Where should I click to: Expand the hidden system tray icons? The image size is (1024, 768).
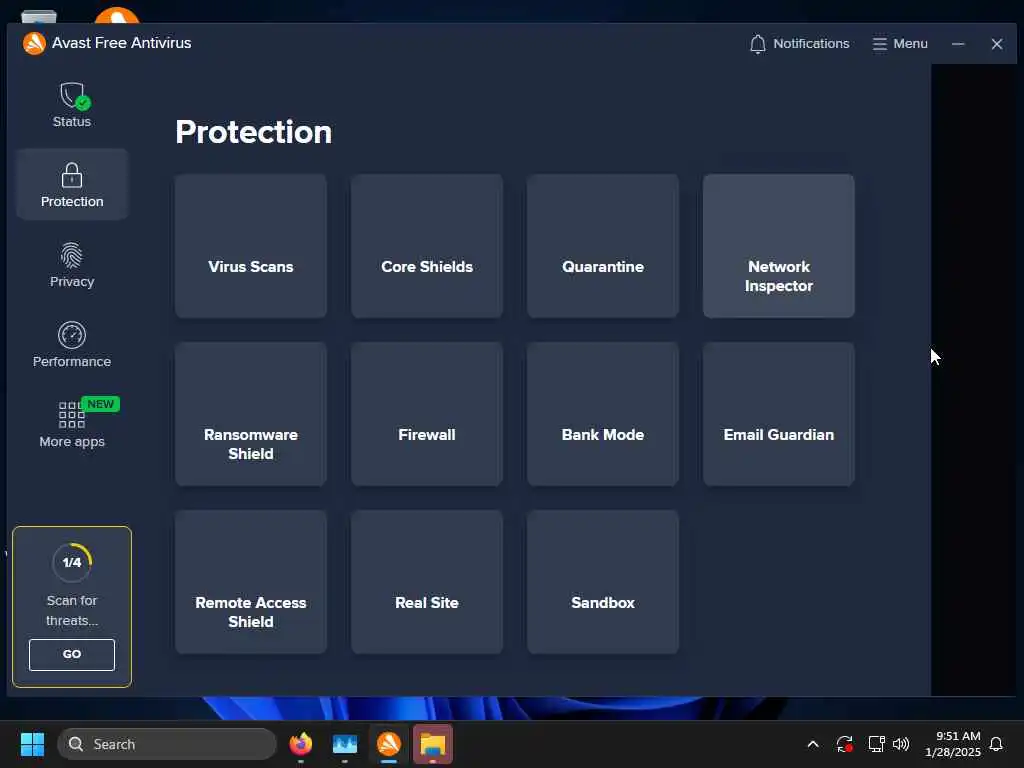tap(813, 744)
